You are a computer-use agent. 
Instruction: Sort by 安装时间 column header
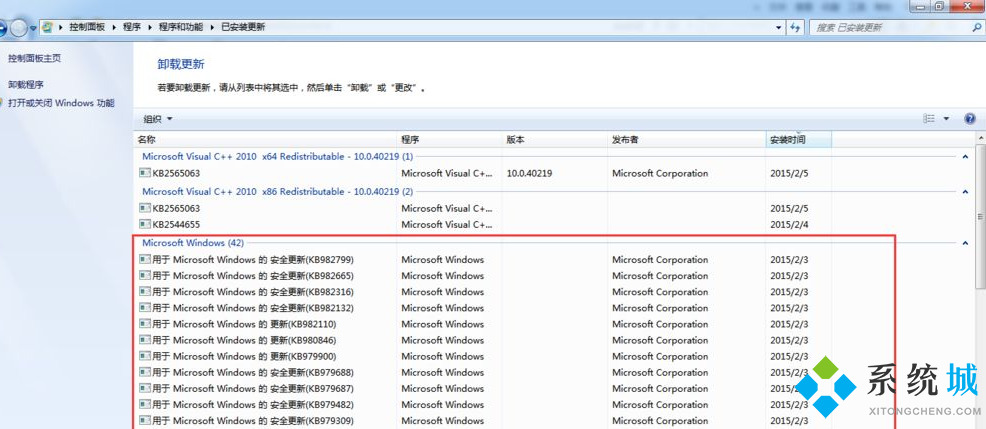point(799,140)
